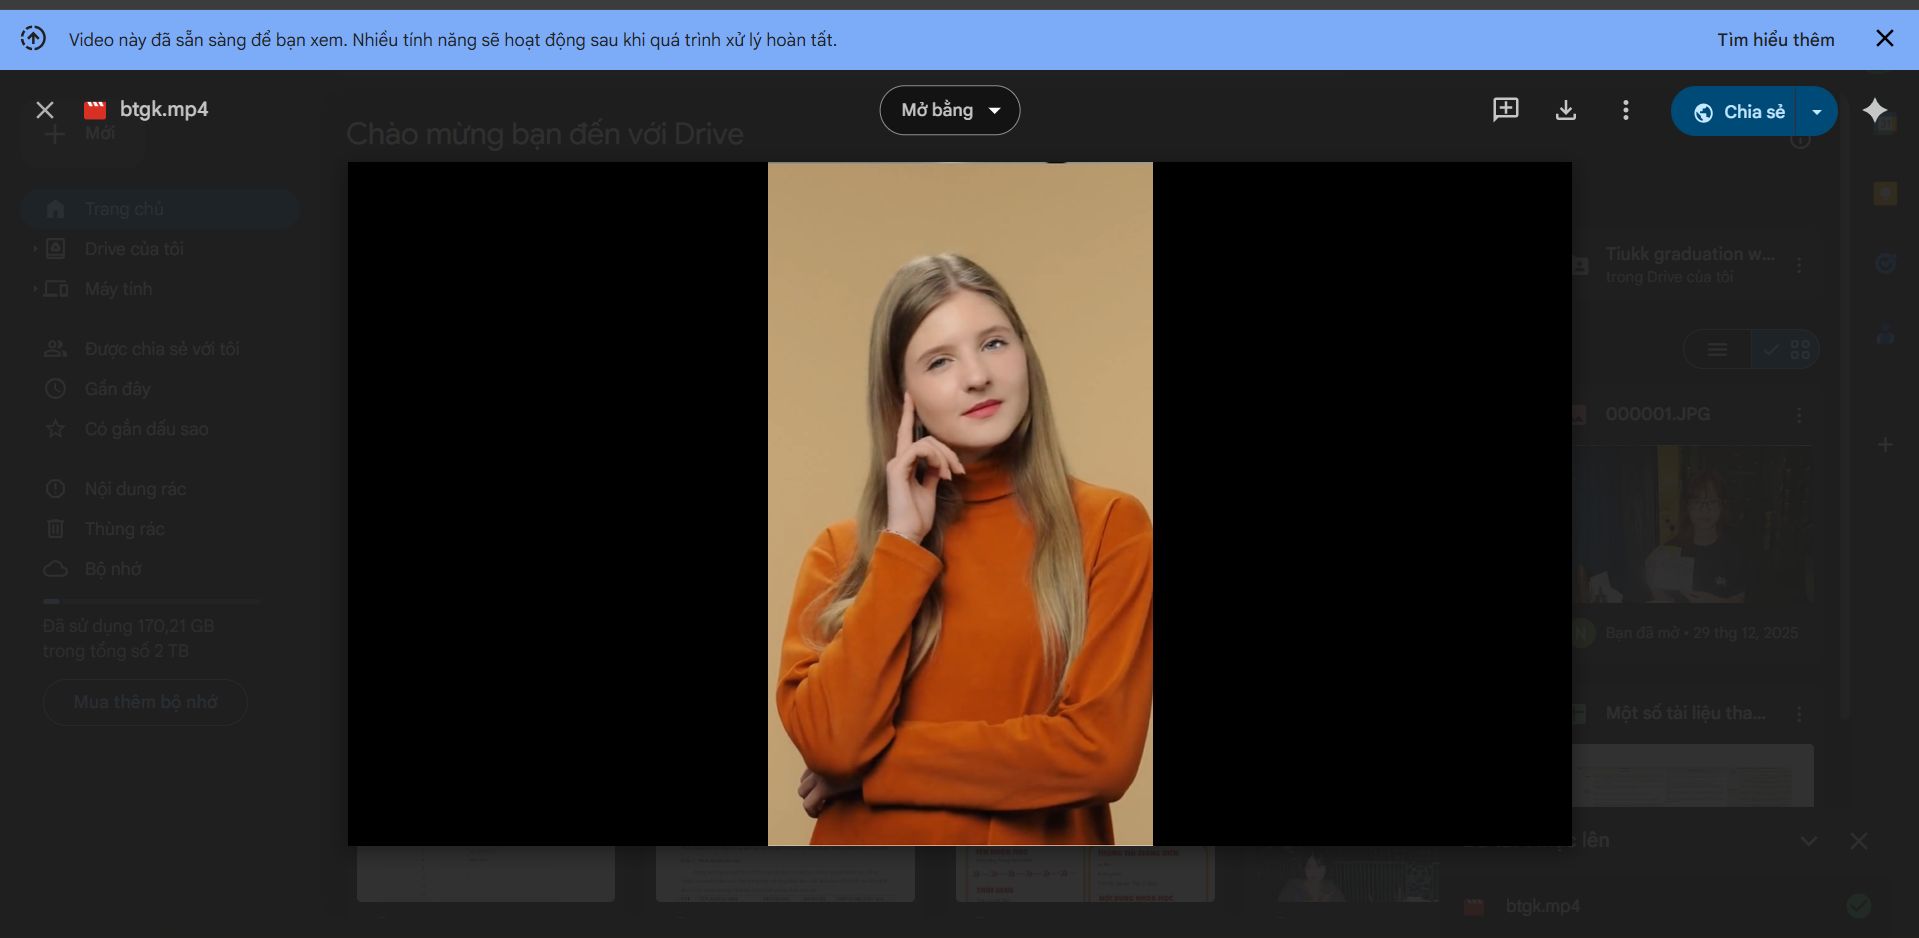This screenshot has width=1919, height=938.
Task: Open 'Có gắn dấu sao' starred items
Action: coord(146,429)
